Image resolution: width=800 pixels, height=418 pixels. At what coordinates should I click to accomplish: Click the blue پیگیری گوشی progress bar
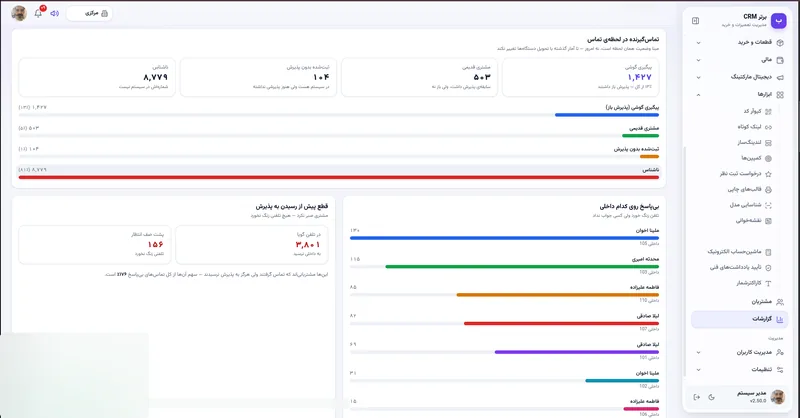tap(607, 115)
